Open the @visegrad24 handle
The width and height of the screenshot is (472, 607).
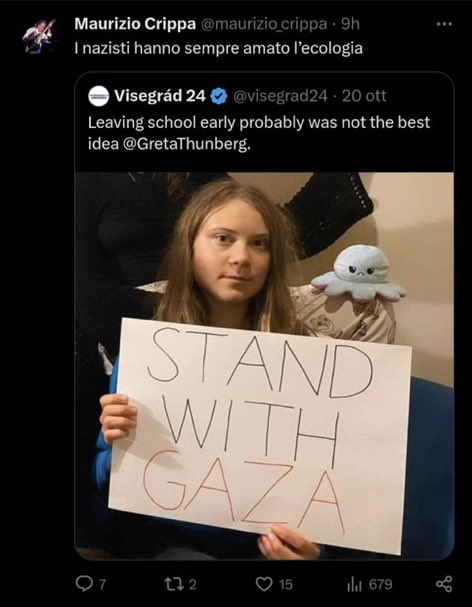click(x=280, y=96)
